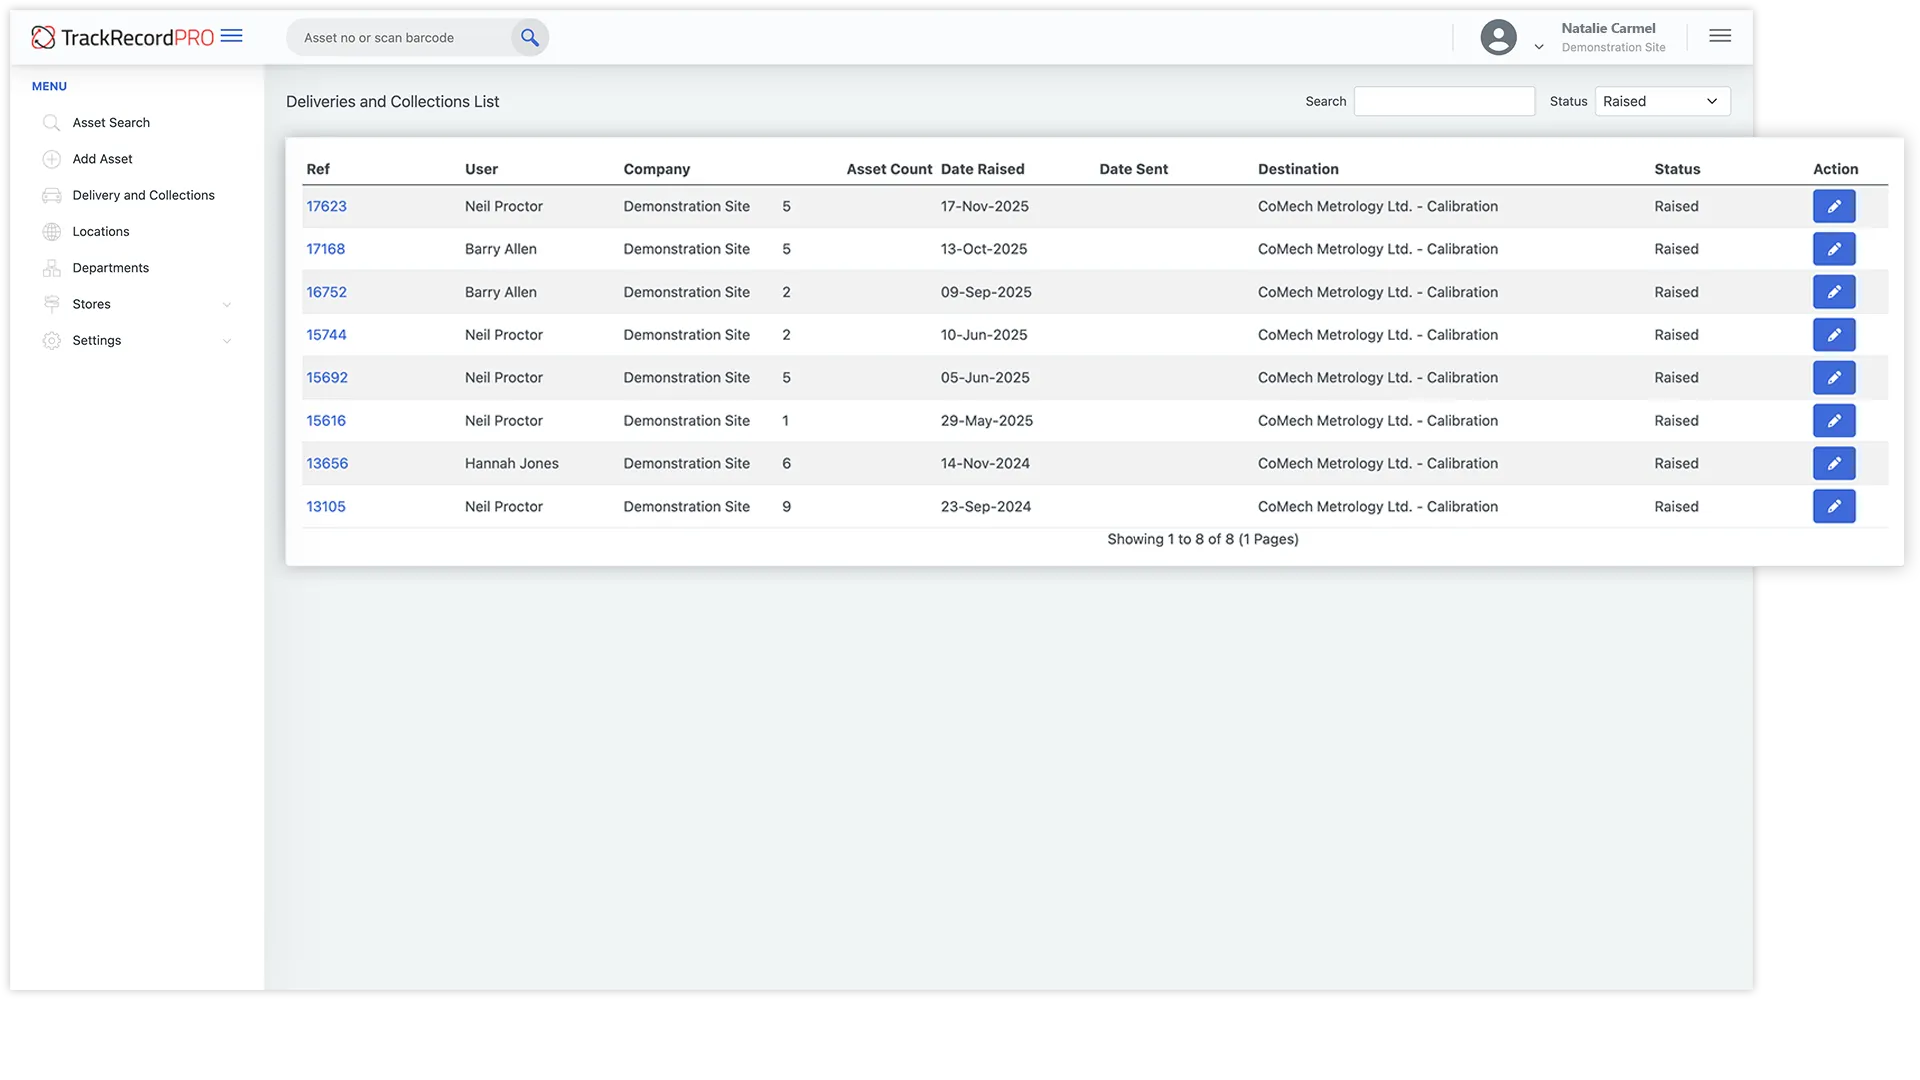Click the blue search magnifier icon button
The height and width of the screenshot is (1080, 1920).
pyautogui.click(x=529, y=38)
